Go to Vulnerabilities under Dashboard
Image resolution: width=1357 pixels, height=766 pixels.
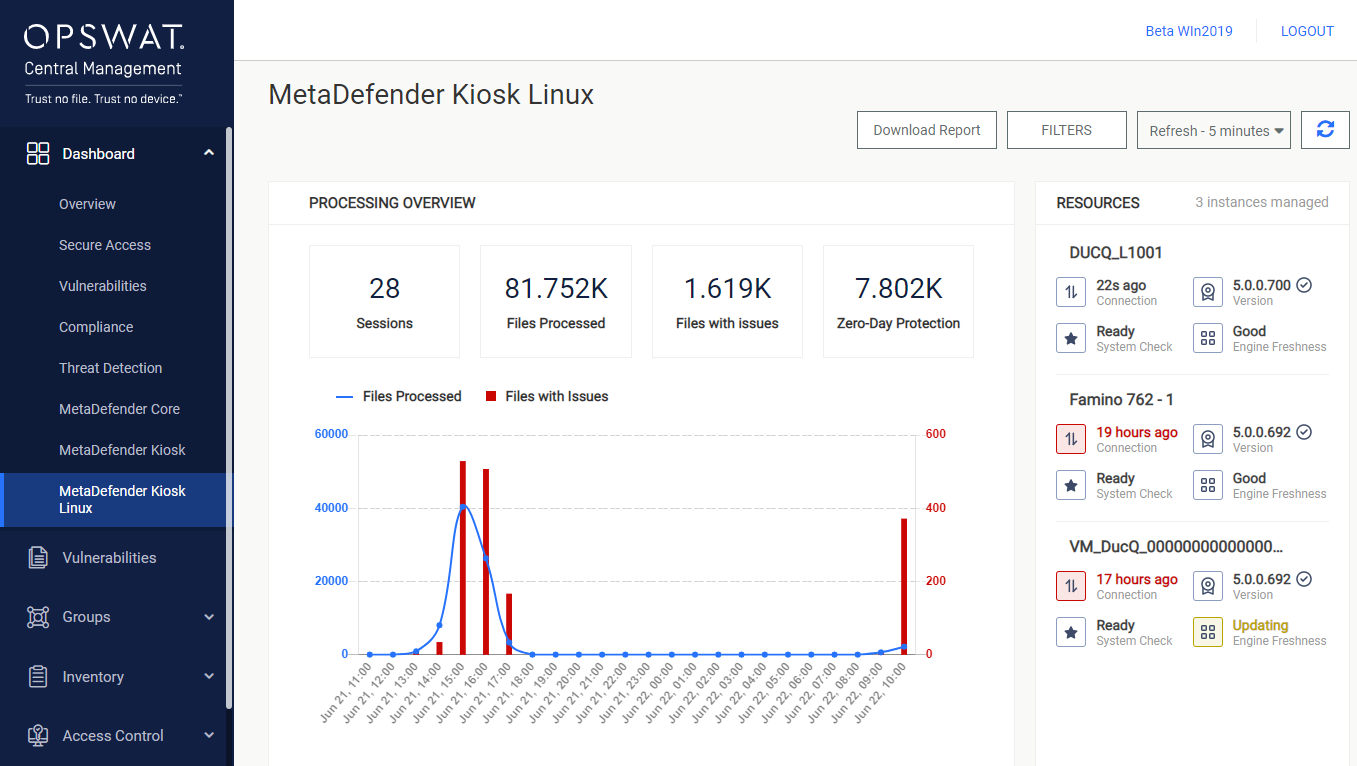pos(103,286)
